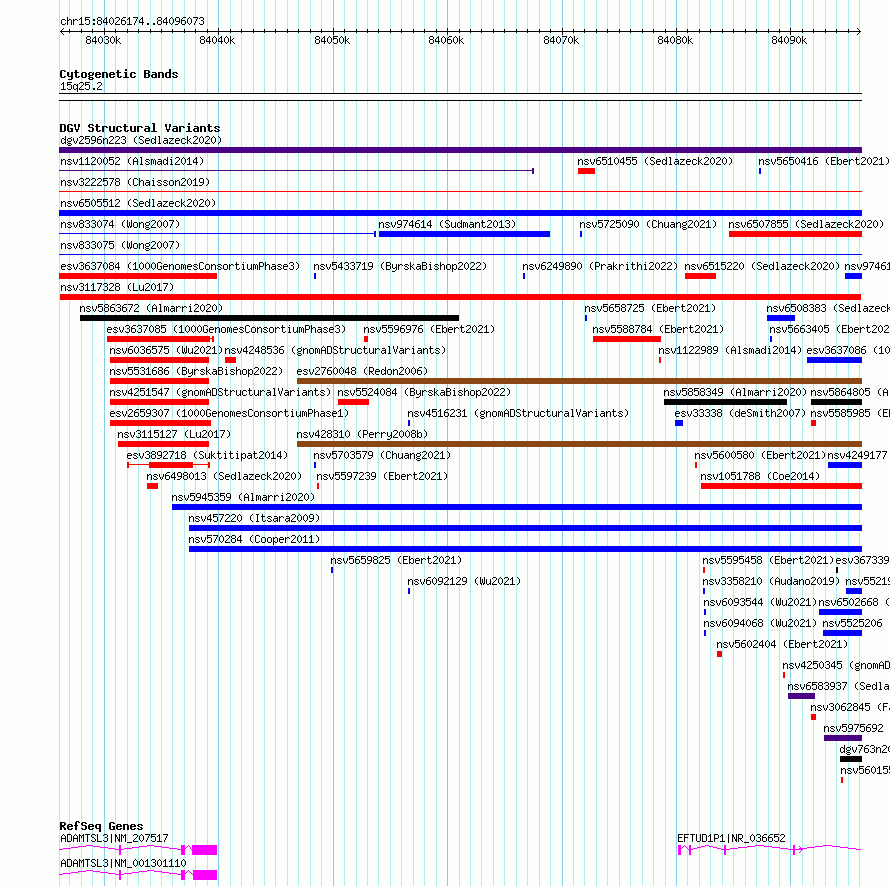890x886 pixels.
Task: Click the nsv6515220 (Sedlazeck2020) red bar
Action: coord(700,276)
